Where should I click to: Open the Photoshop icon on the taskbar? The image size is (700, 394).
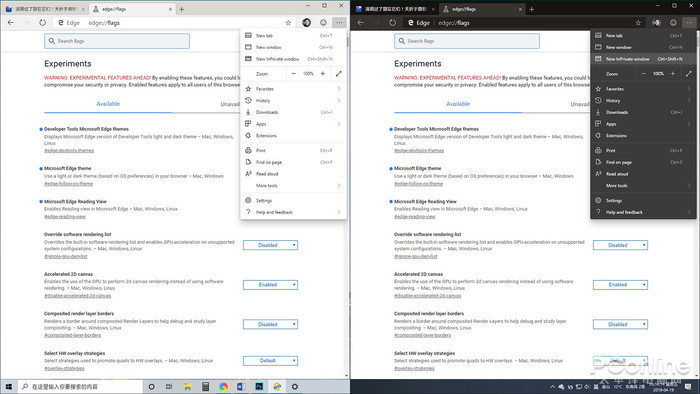point(259,386)
